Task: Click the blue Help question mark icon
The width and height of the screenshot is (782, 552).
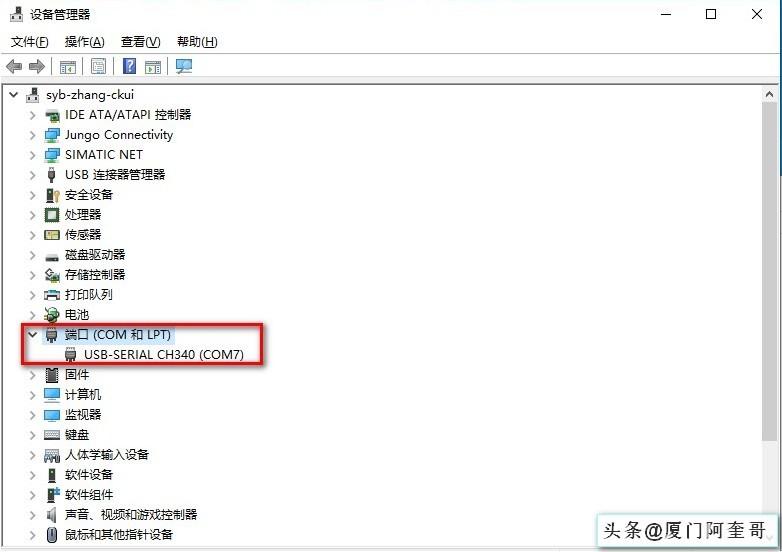Action: (129, 66)
